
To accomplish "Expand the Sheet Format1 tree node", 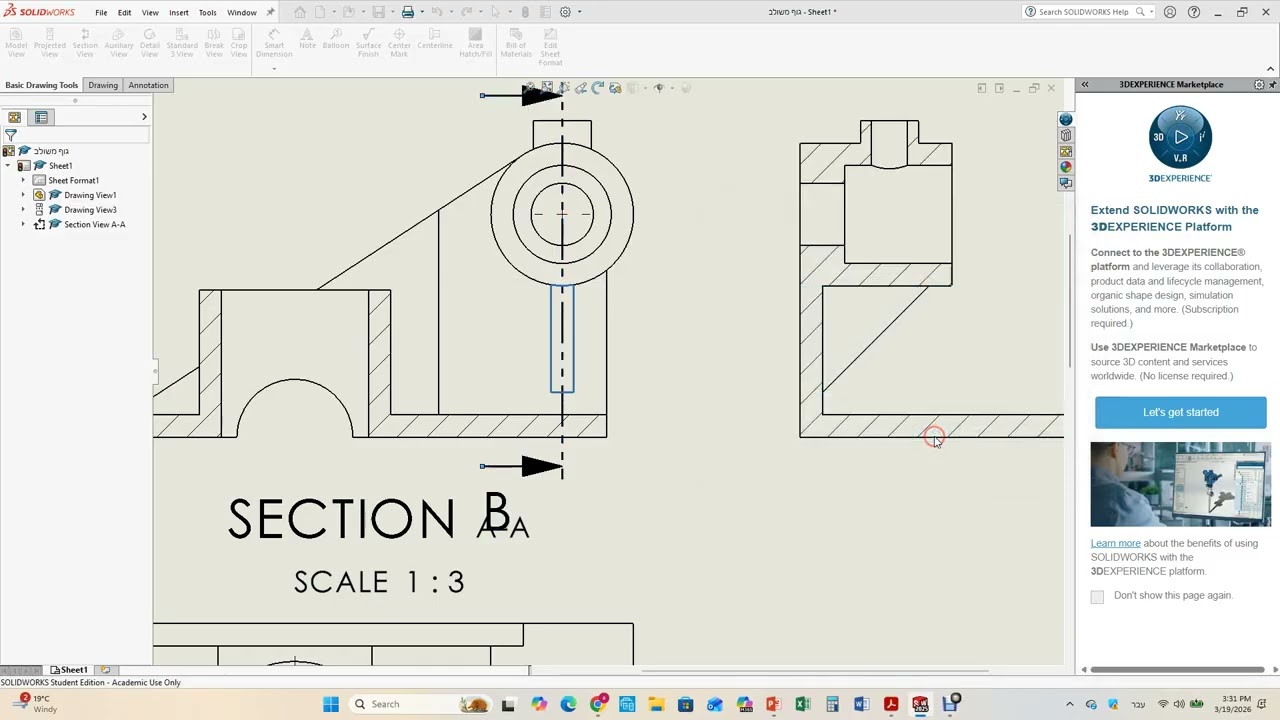I will pyautogui.click(x=23, y=180).
